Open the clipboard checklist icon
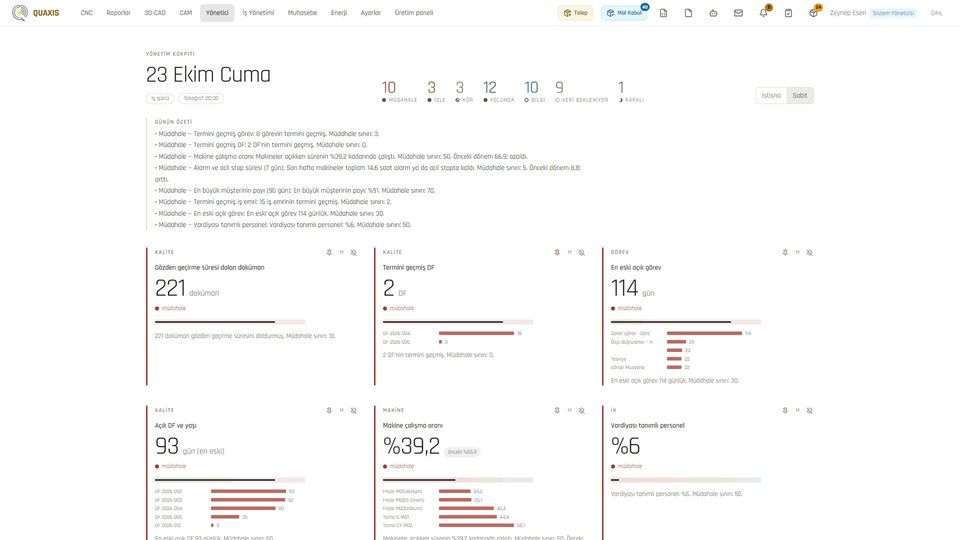The width and height of the screenshot is (960, 540). pyautogui.click(x=789, y=13)
